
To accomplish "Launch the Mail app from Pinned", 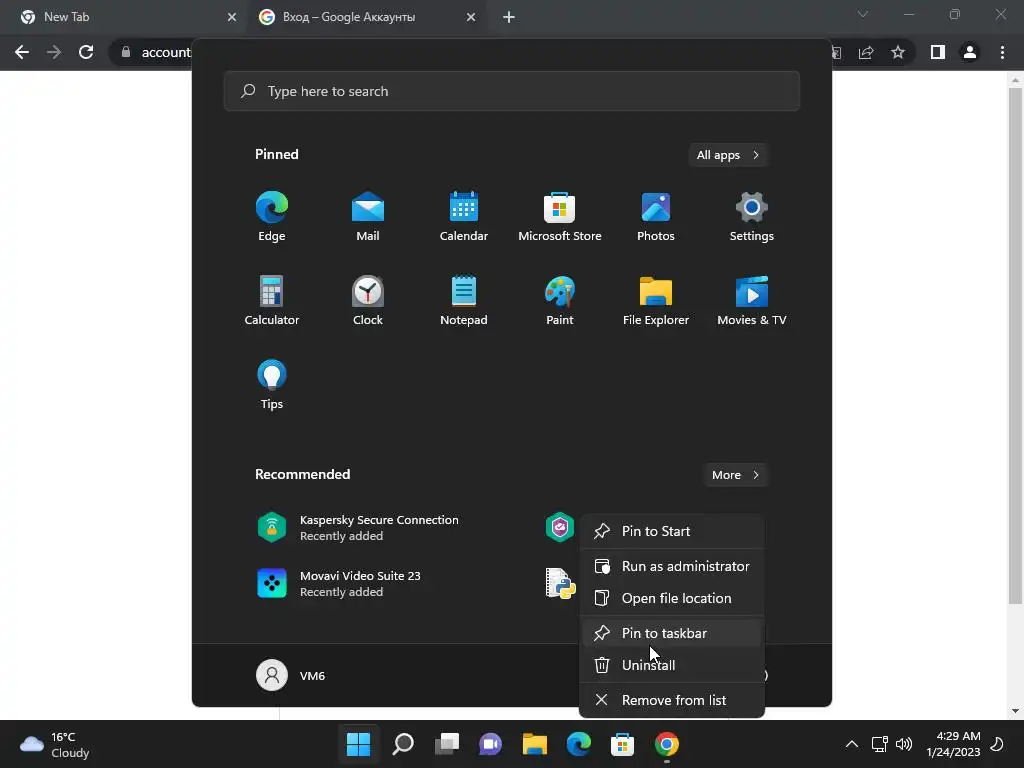I will pyautogui.click(x=368, y=216).
